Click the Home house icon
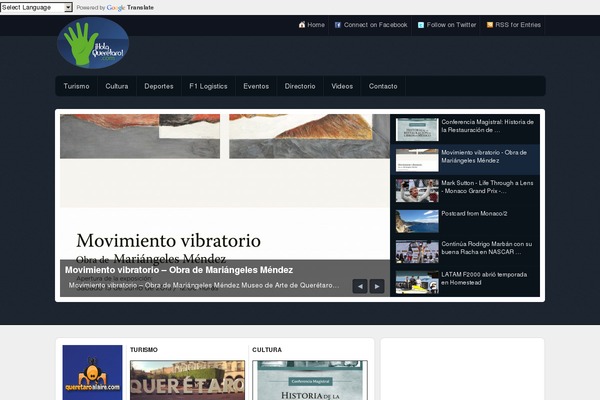This screenshot has width=600, height=400. [x=302, y=25]
